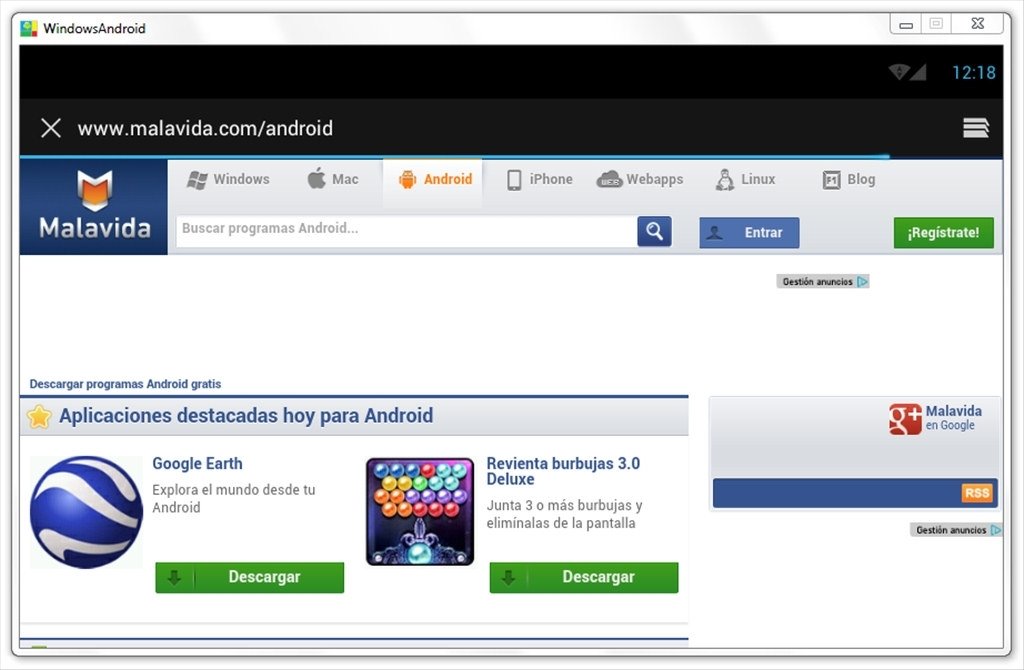Open the Mac tab

[332, 178]
